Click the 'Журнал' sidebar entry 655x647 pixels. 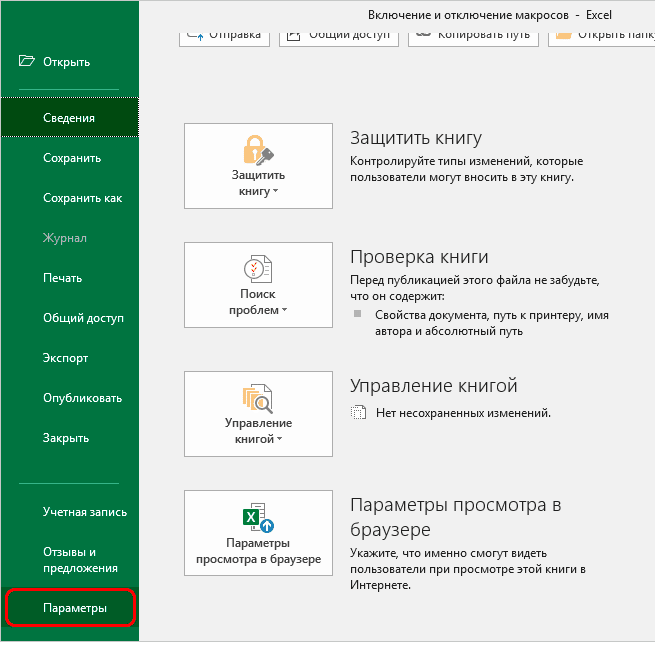[69, 238]
